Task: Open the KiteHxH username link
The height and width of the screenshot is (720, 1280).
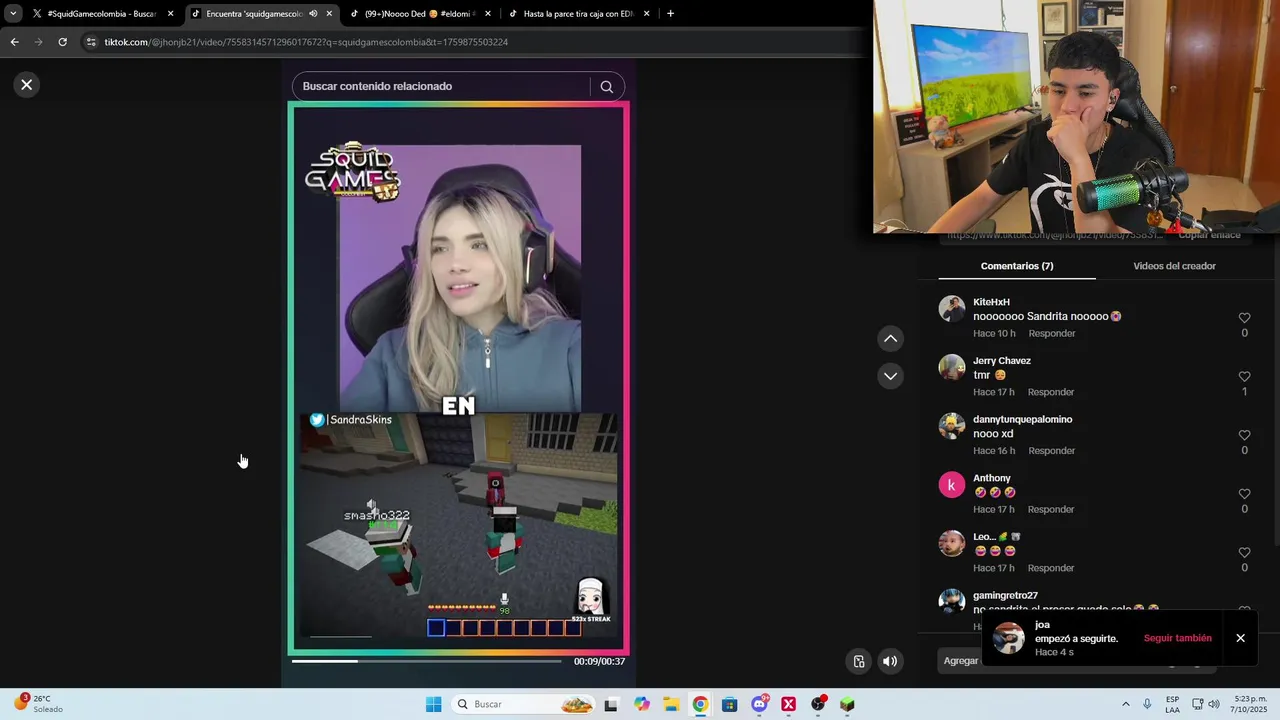Action: point(991,302)
